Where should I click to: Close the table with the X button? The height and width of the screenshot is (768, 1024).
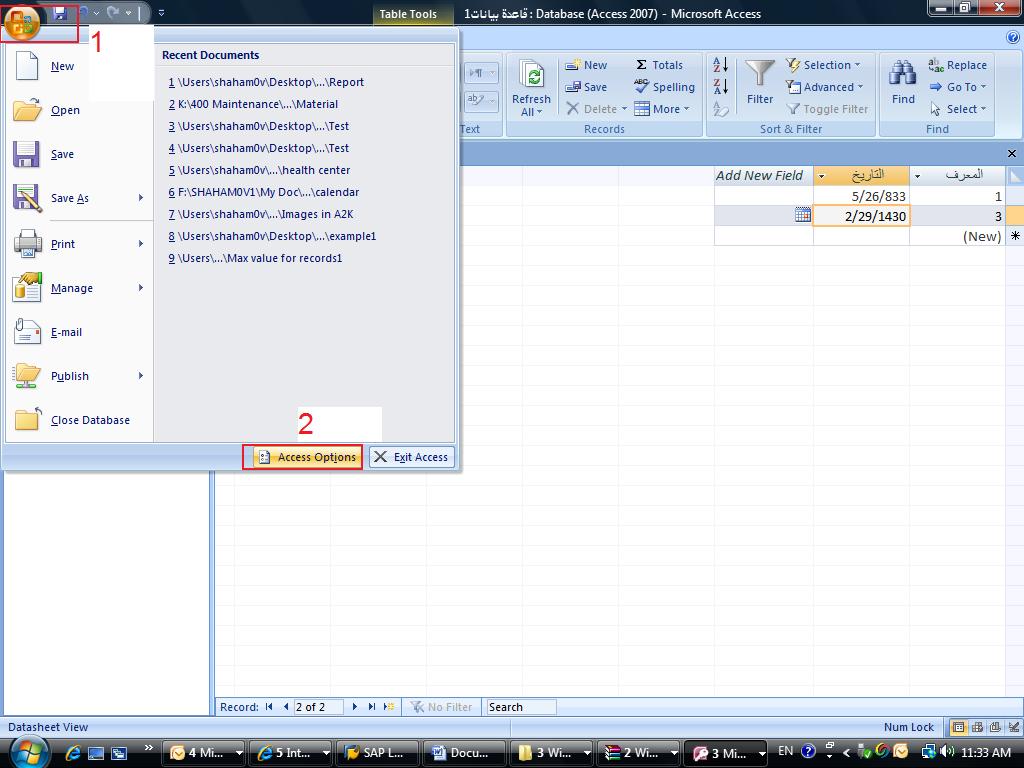pyautogui.click(x=1012, y=153)
